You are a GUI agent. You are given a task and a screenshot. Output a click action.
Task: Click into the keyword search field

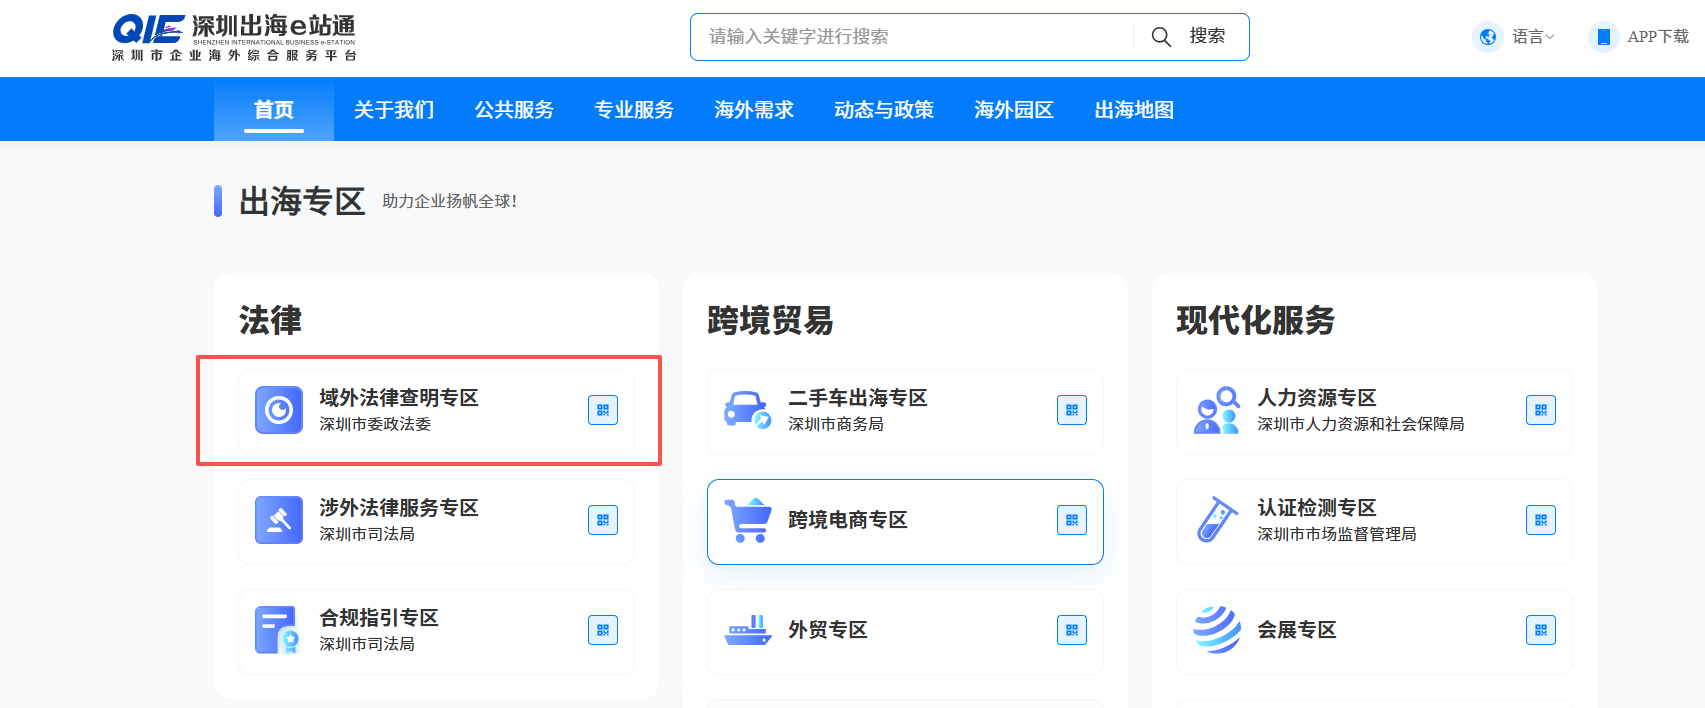[910, 37]
